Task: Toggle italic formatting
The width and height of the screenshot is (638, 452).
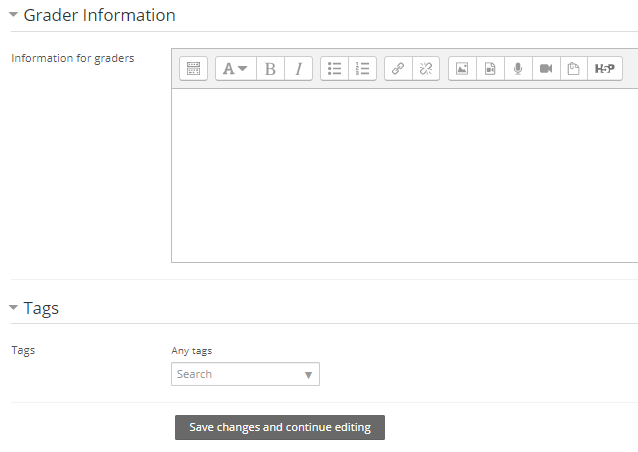Action: [x=298, y=68]
